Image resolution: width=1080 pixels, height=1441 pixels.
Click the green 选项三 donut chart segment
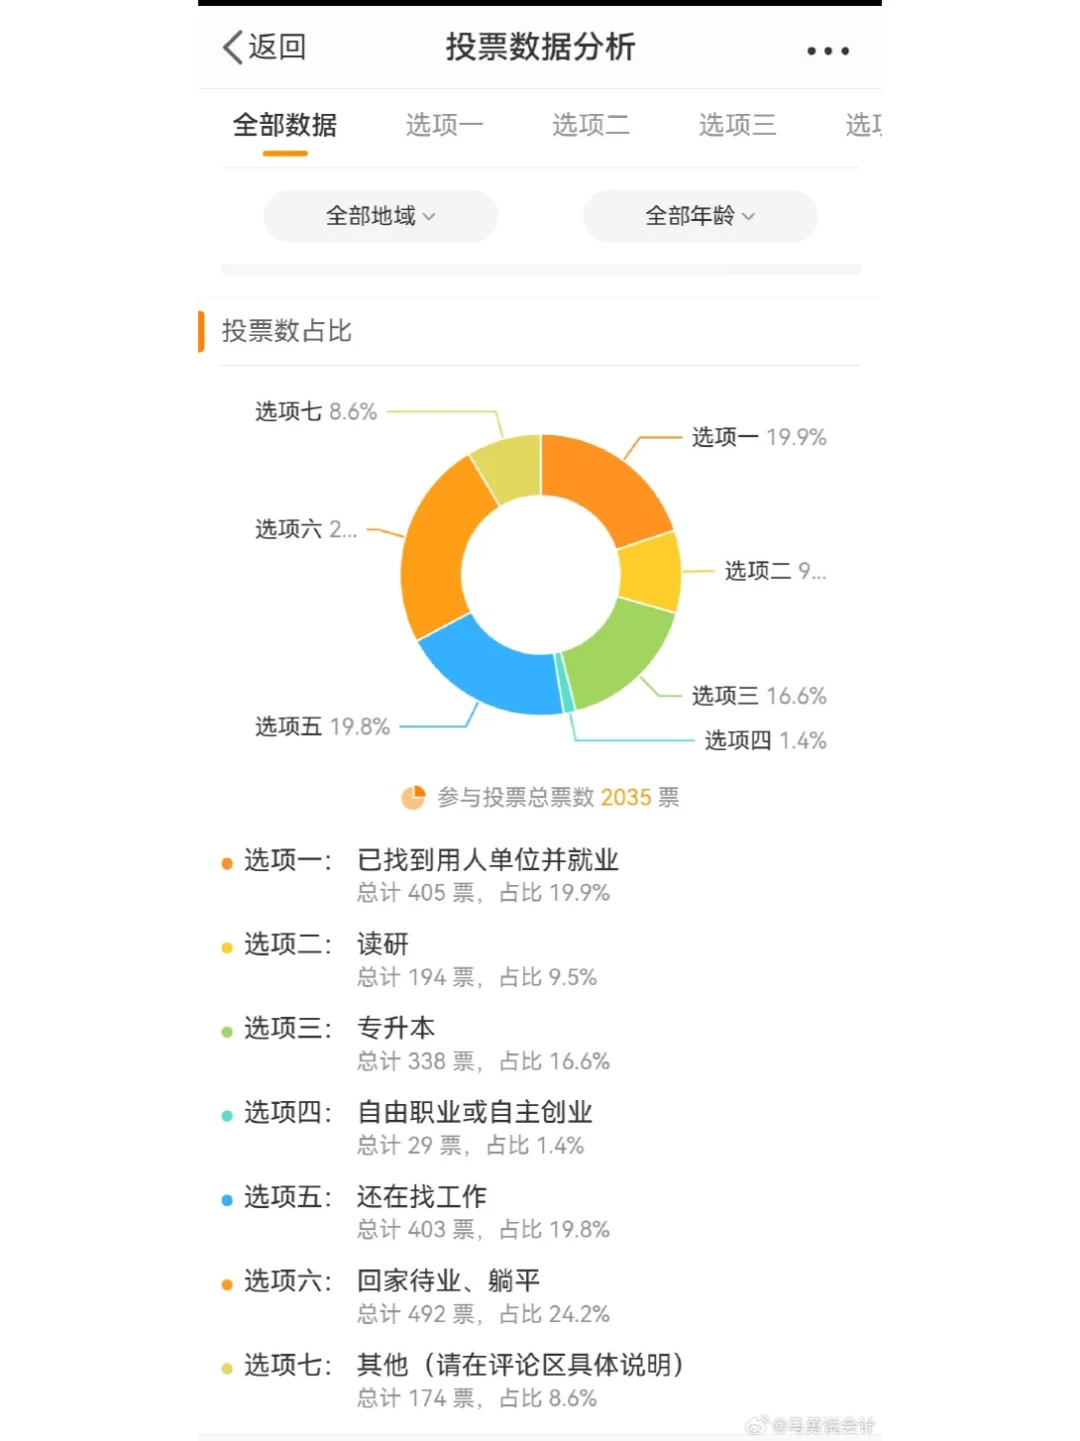(620, 652)
